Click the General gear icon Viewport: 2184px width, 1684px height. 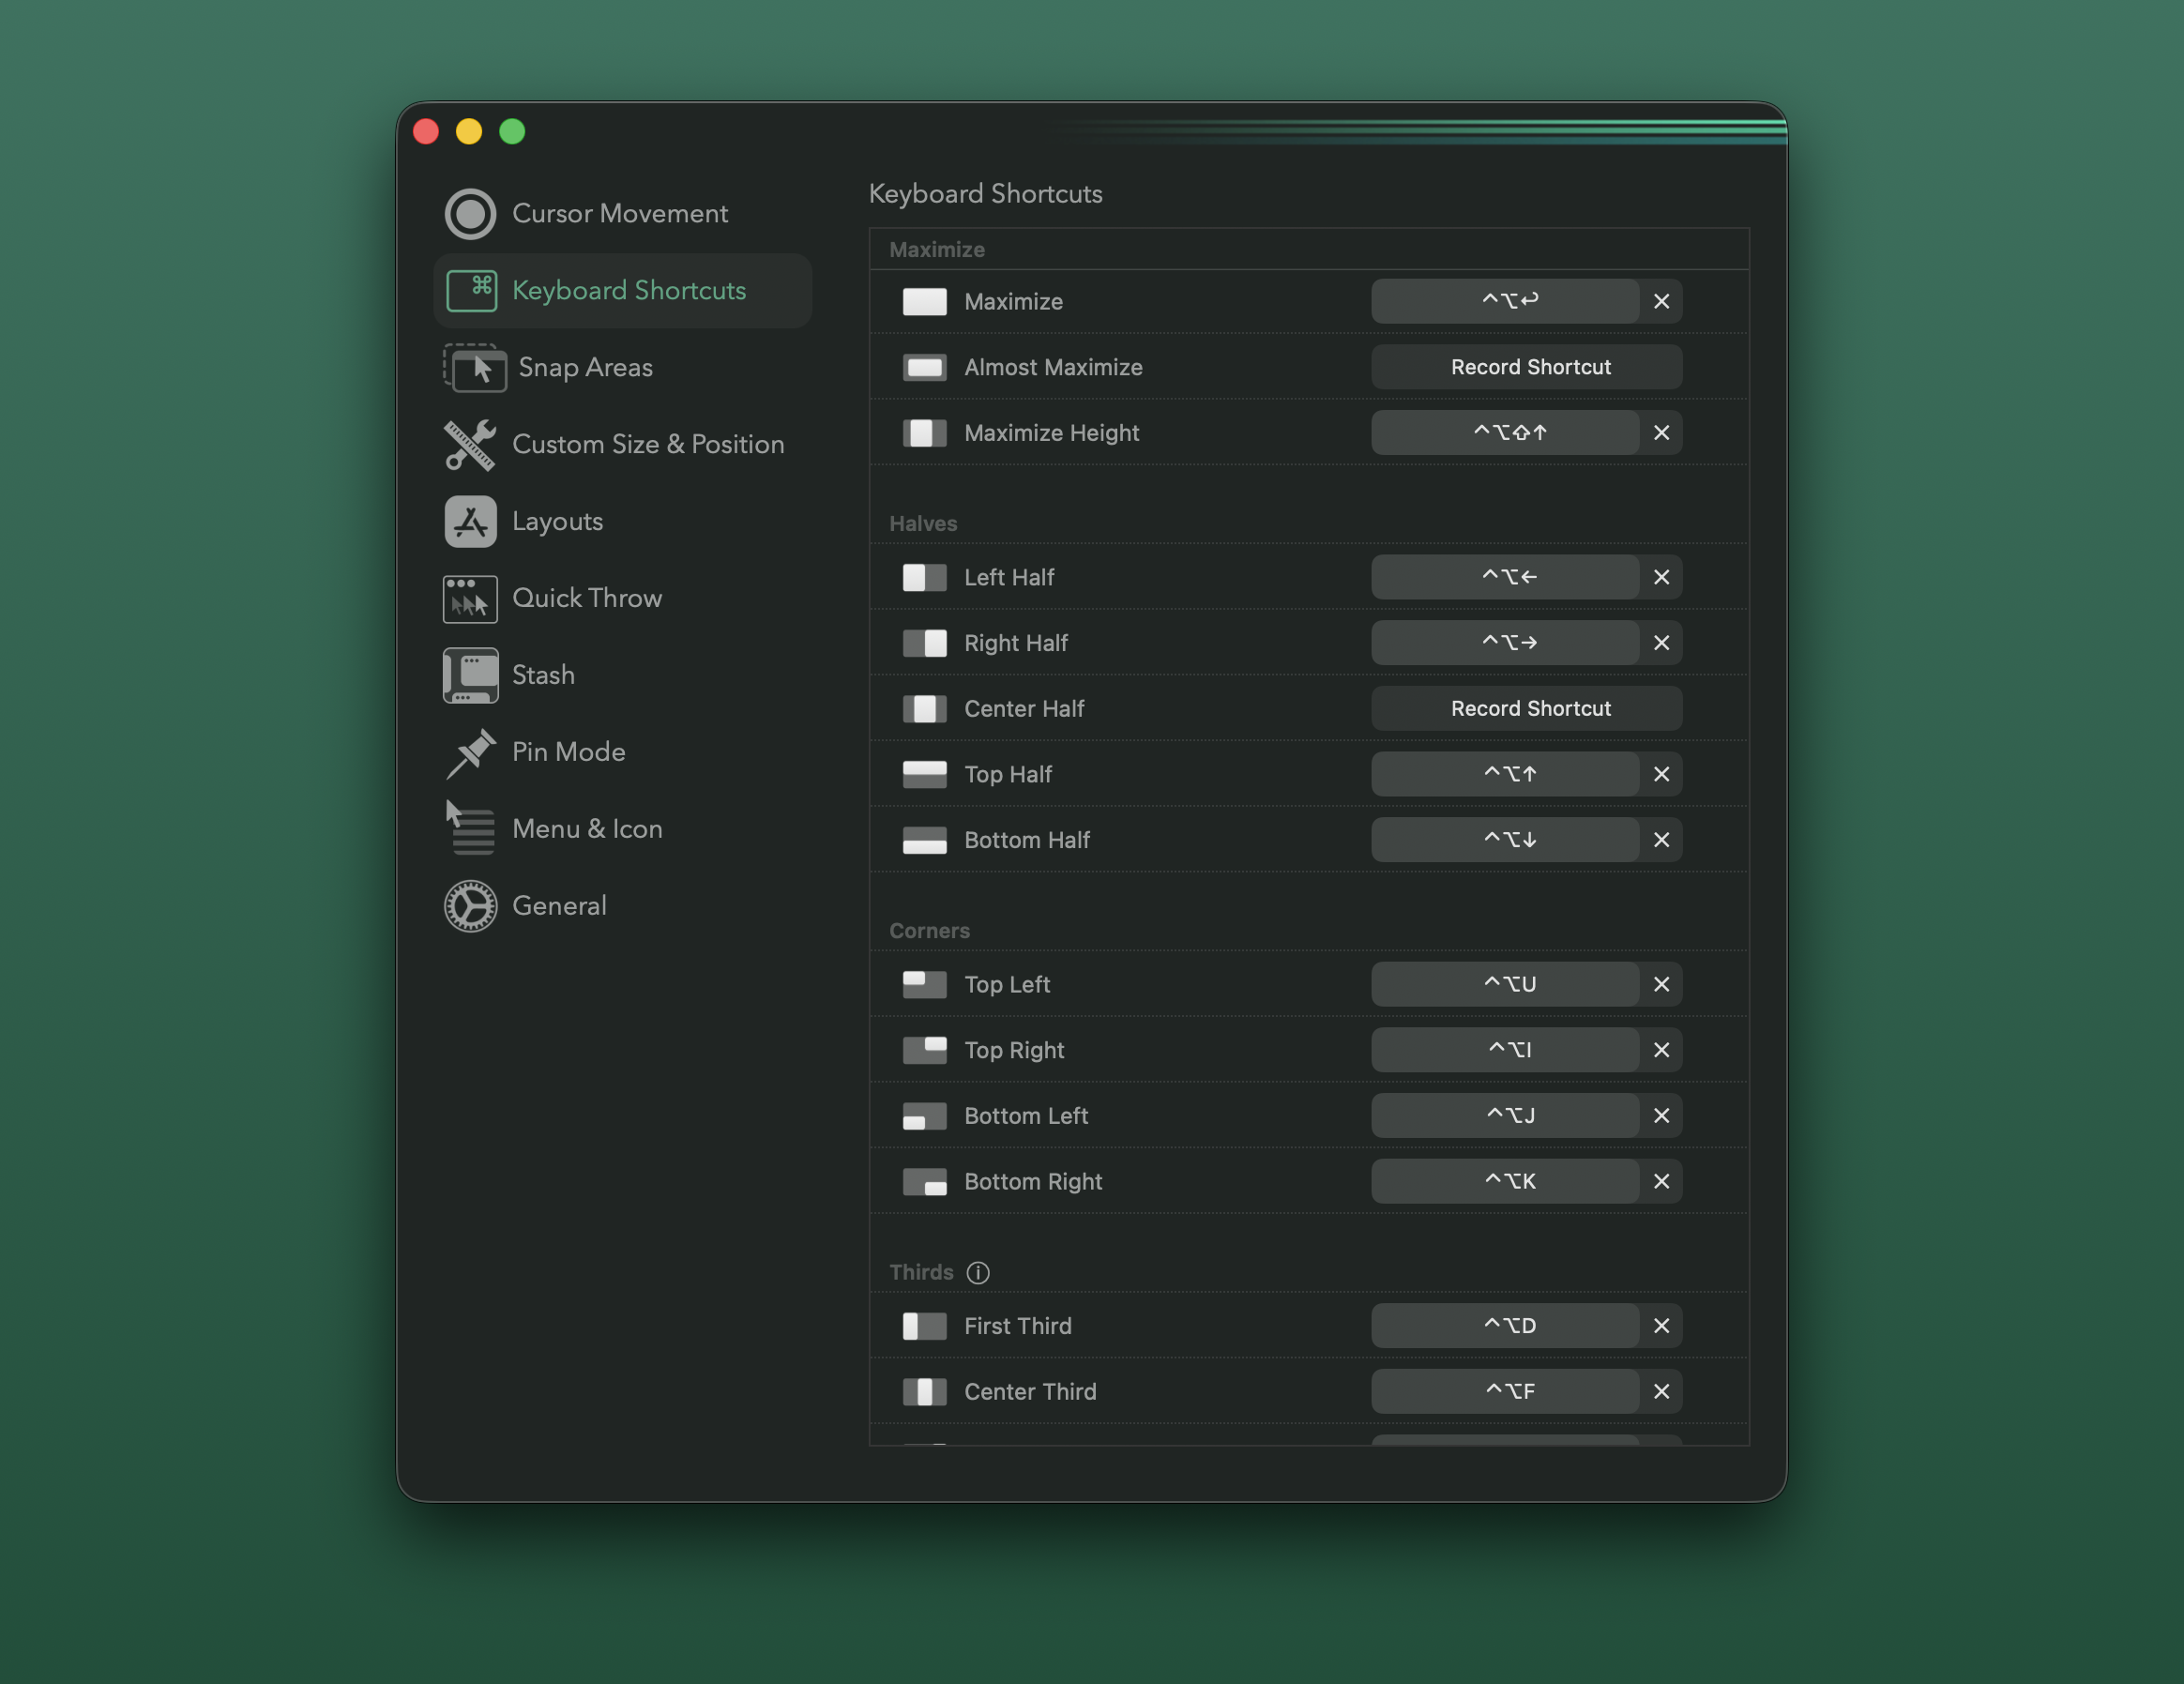(470, 906)
